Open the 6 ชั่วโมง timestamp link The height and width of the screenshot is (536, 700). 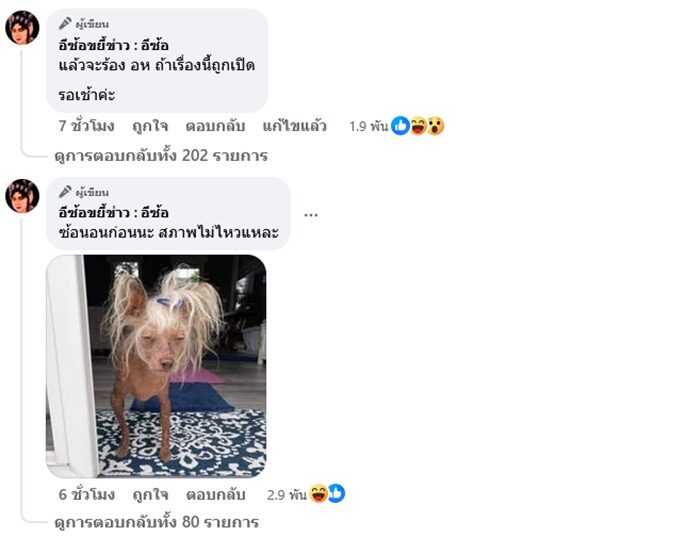click(87, 494)
